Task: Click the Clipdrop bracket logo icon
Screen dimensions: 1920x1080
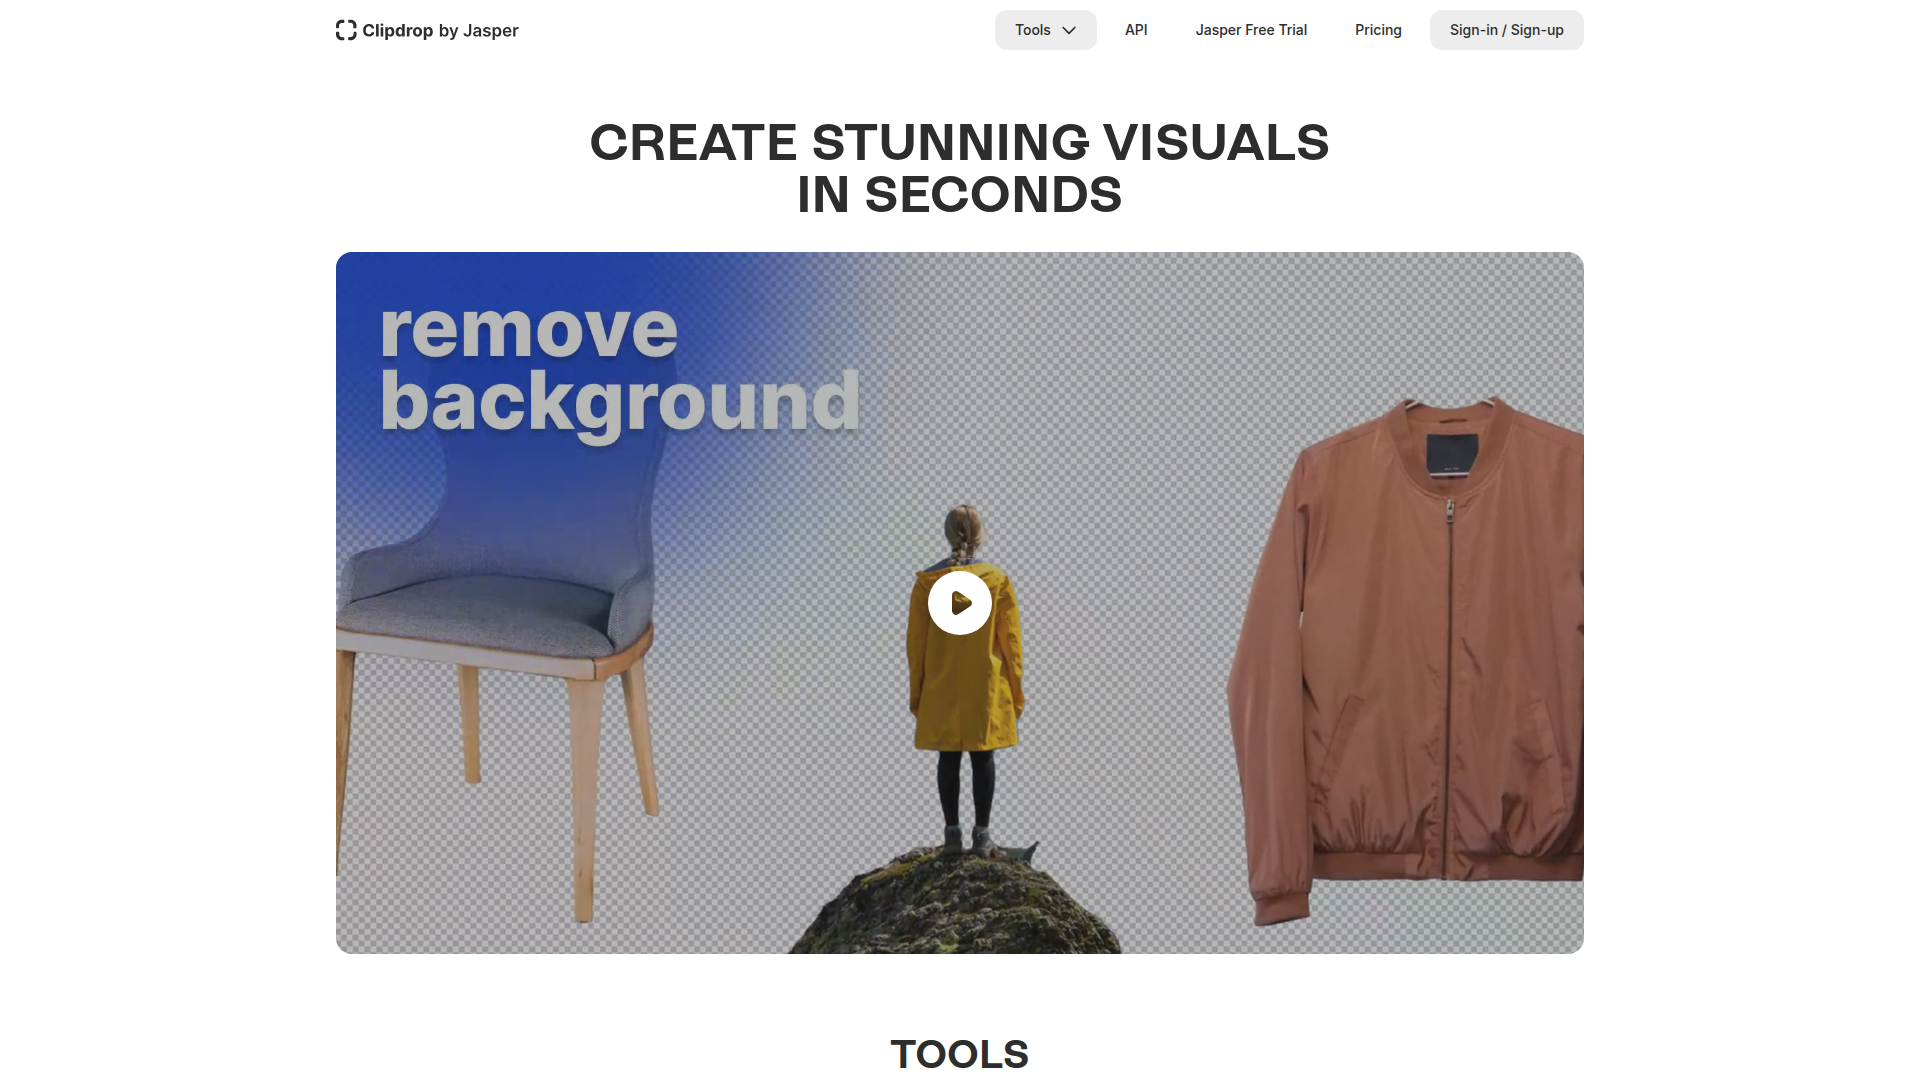Action: [x=346, y=30]
